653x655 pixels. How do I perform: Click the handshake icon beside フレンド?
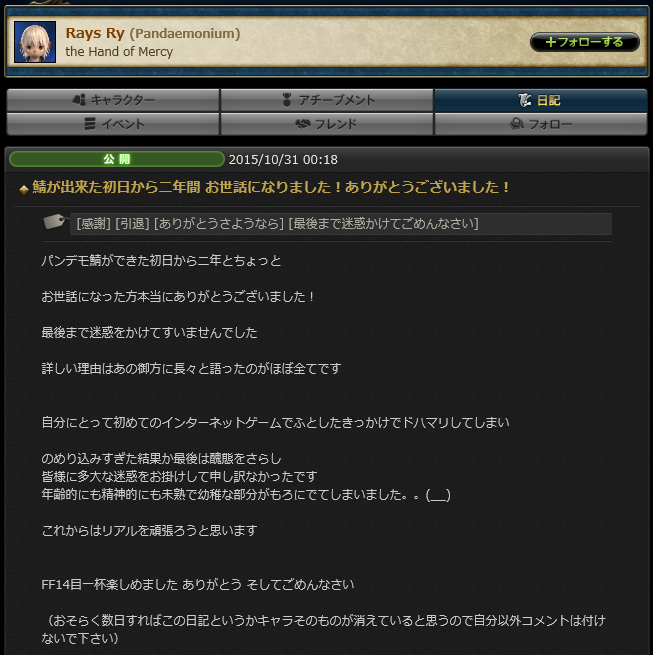click(x=303, y=124)
